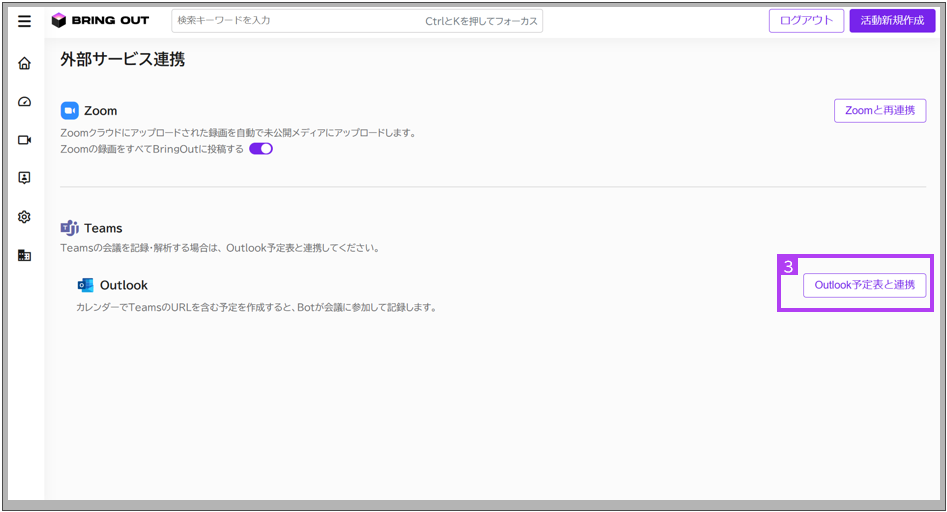Open the organization building icon in sidebar
The width and height of the screenshot is (947, 512).
(24, 255)
